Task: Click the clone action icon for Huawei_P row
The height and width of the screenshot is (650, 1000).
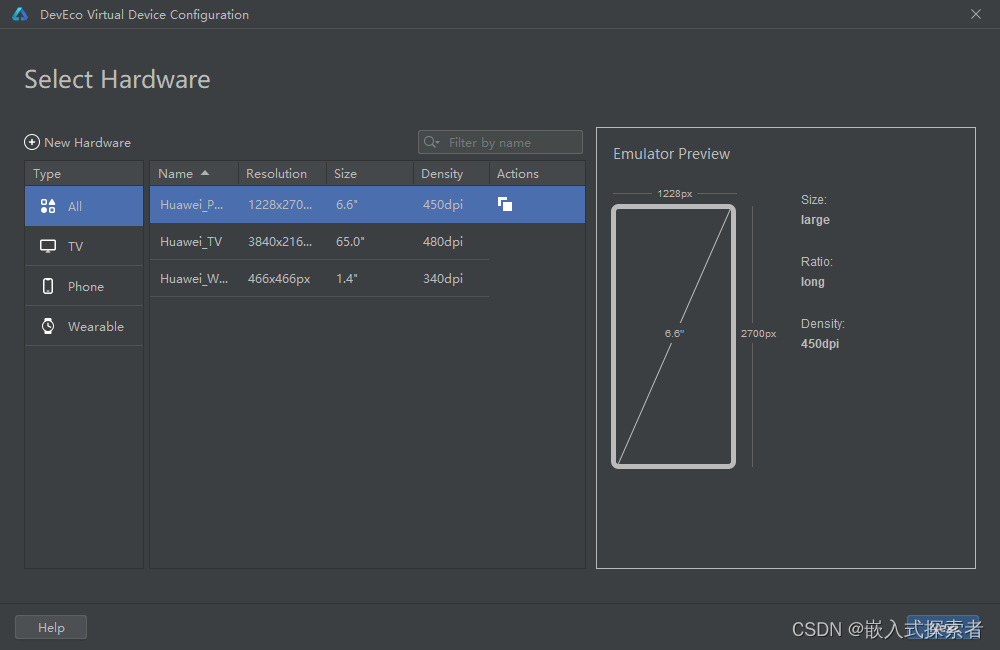Action: 504,204
